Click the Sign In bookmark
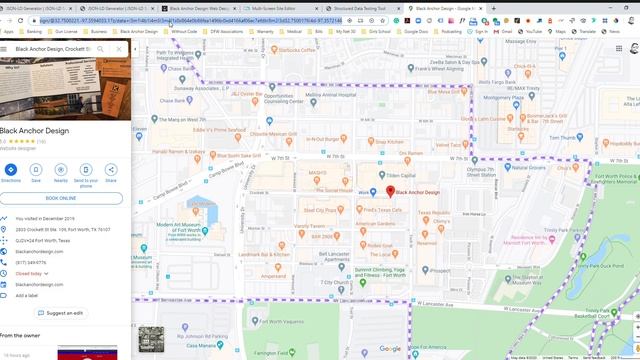The image size is (640, 360). 478,31
